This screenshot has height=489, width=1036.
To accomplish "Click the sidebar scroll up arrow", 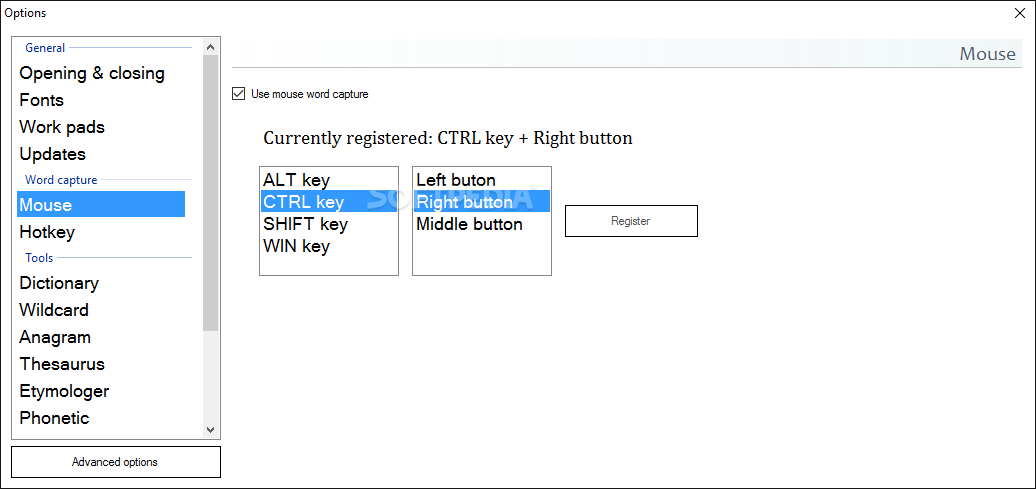I will (x=210, y=47).
